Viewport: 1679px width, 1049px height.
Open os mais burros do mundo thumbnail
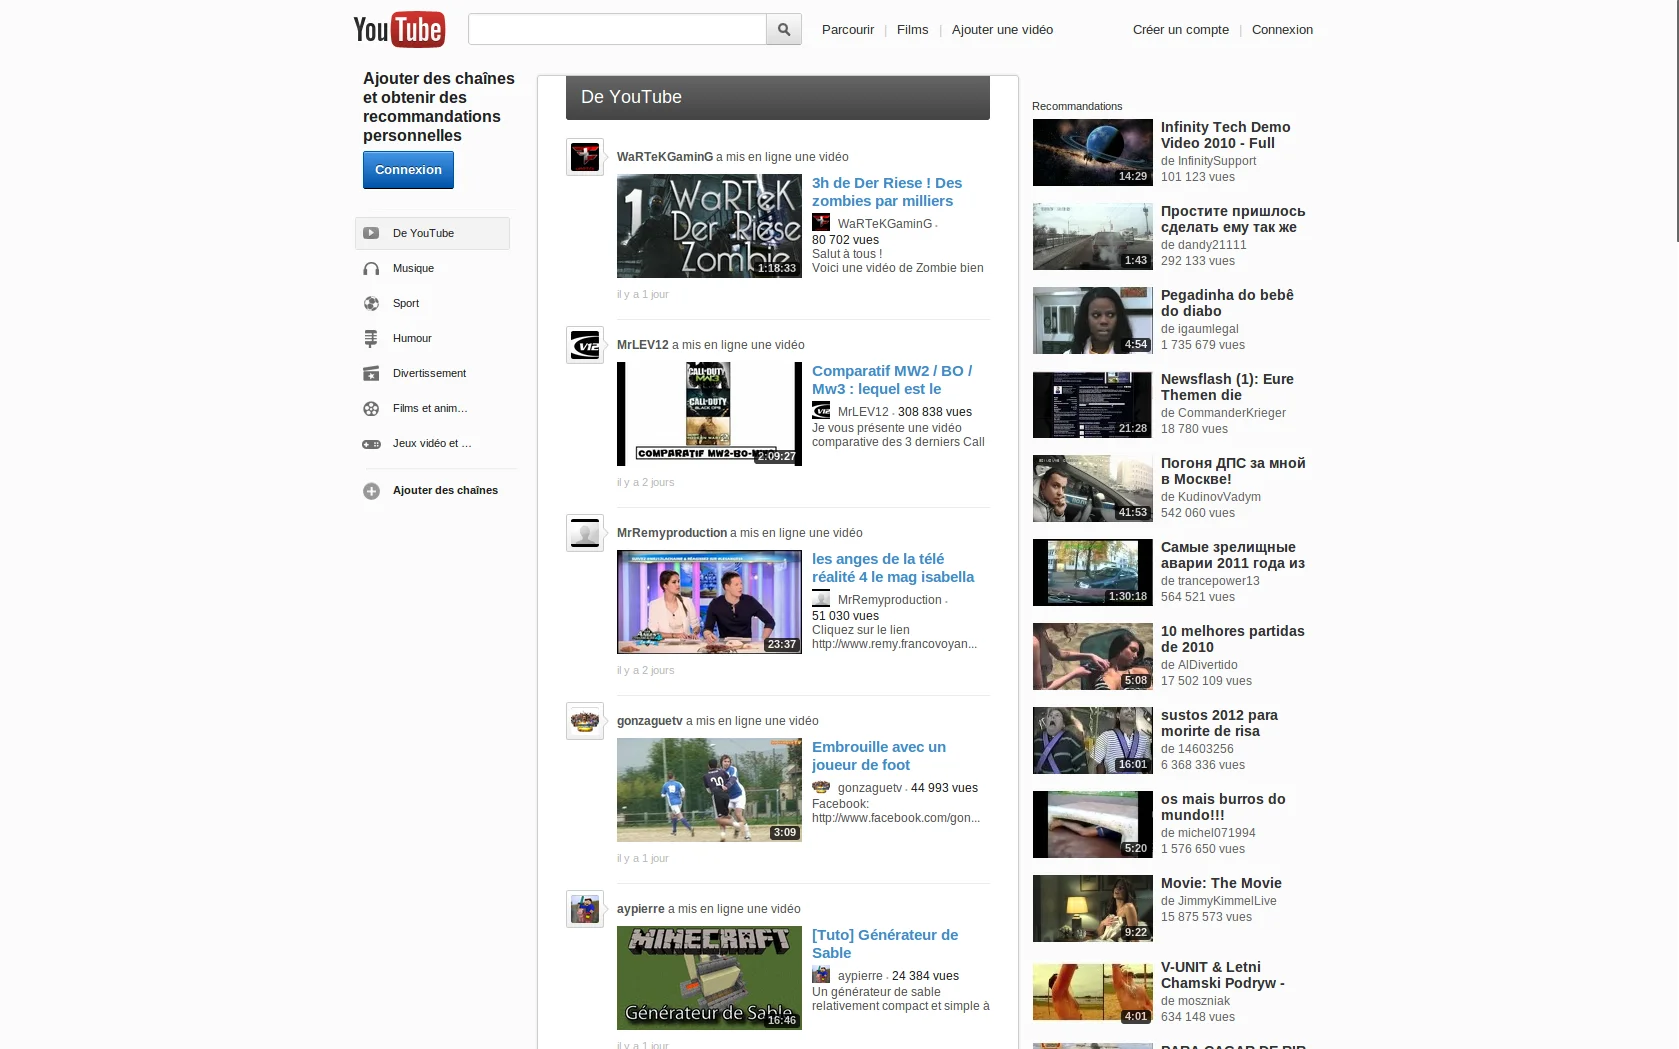pyautogui.click(x=1093, y=825)
